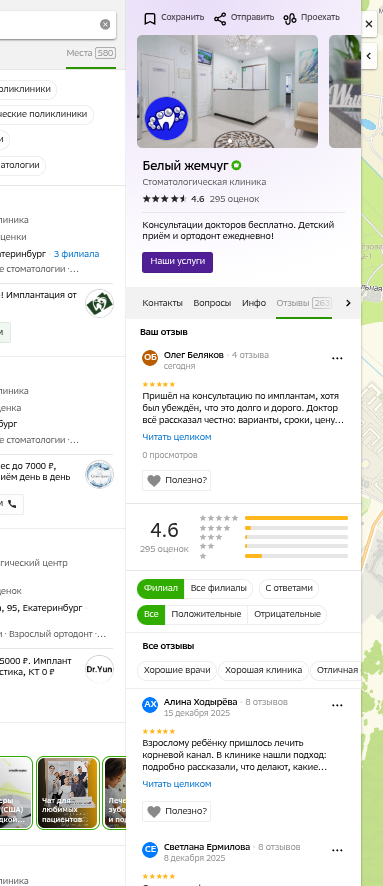Select the Филиал filter

[160, 588]
